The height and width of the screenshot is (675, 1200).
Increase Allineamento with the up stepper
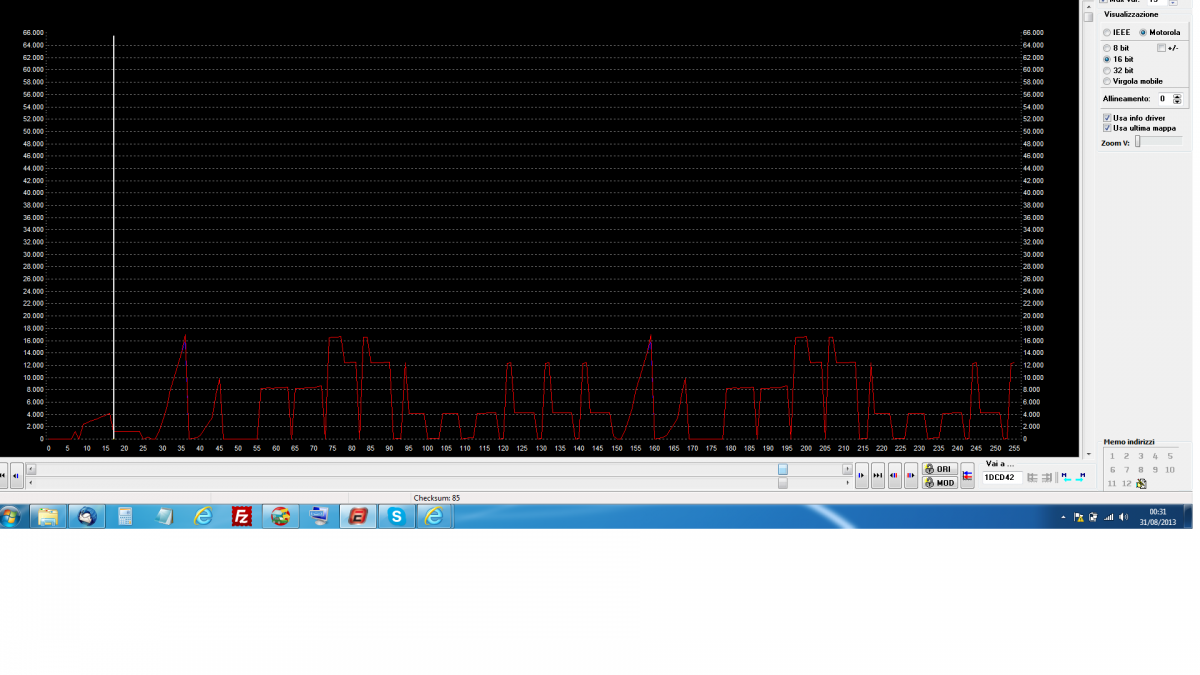click(x=1177, y=96)
